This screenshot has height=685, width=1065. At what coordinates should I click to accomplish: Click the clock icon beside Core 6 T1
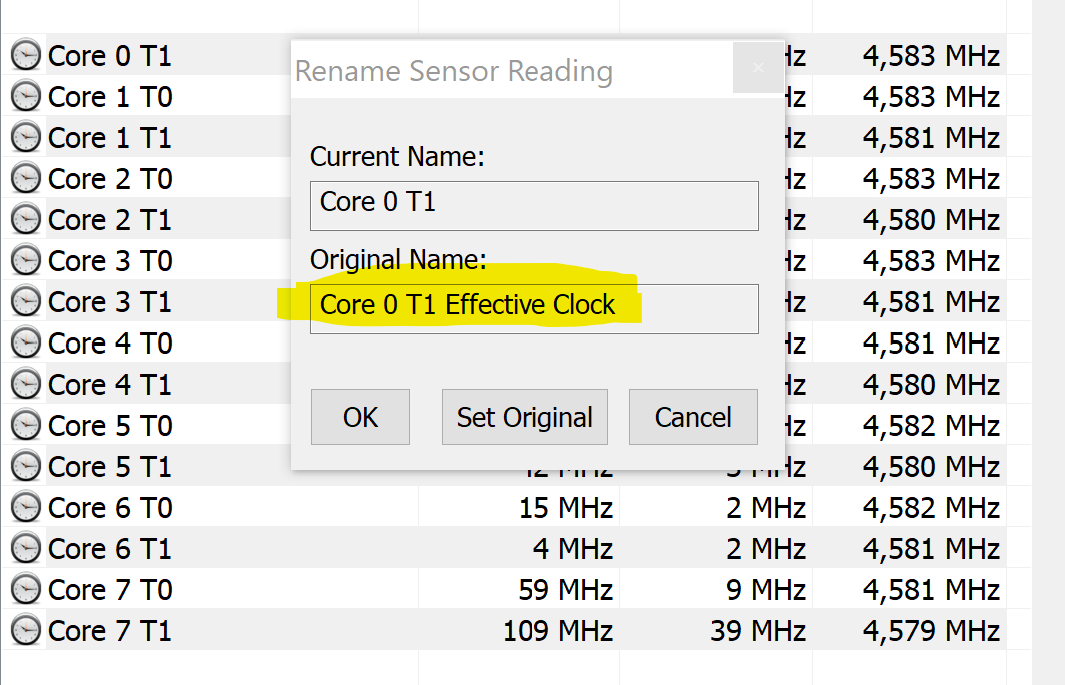(25, 549)
